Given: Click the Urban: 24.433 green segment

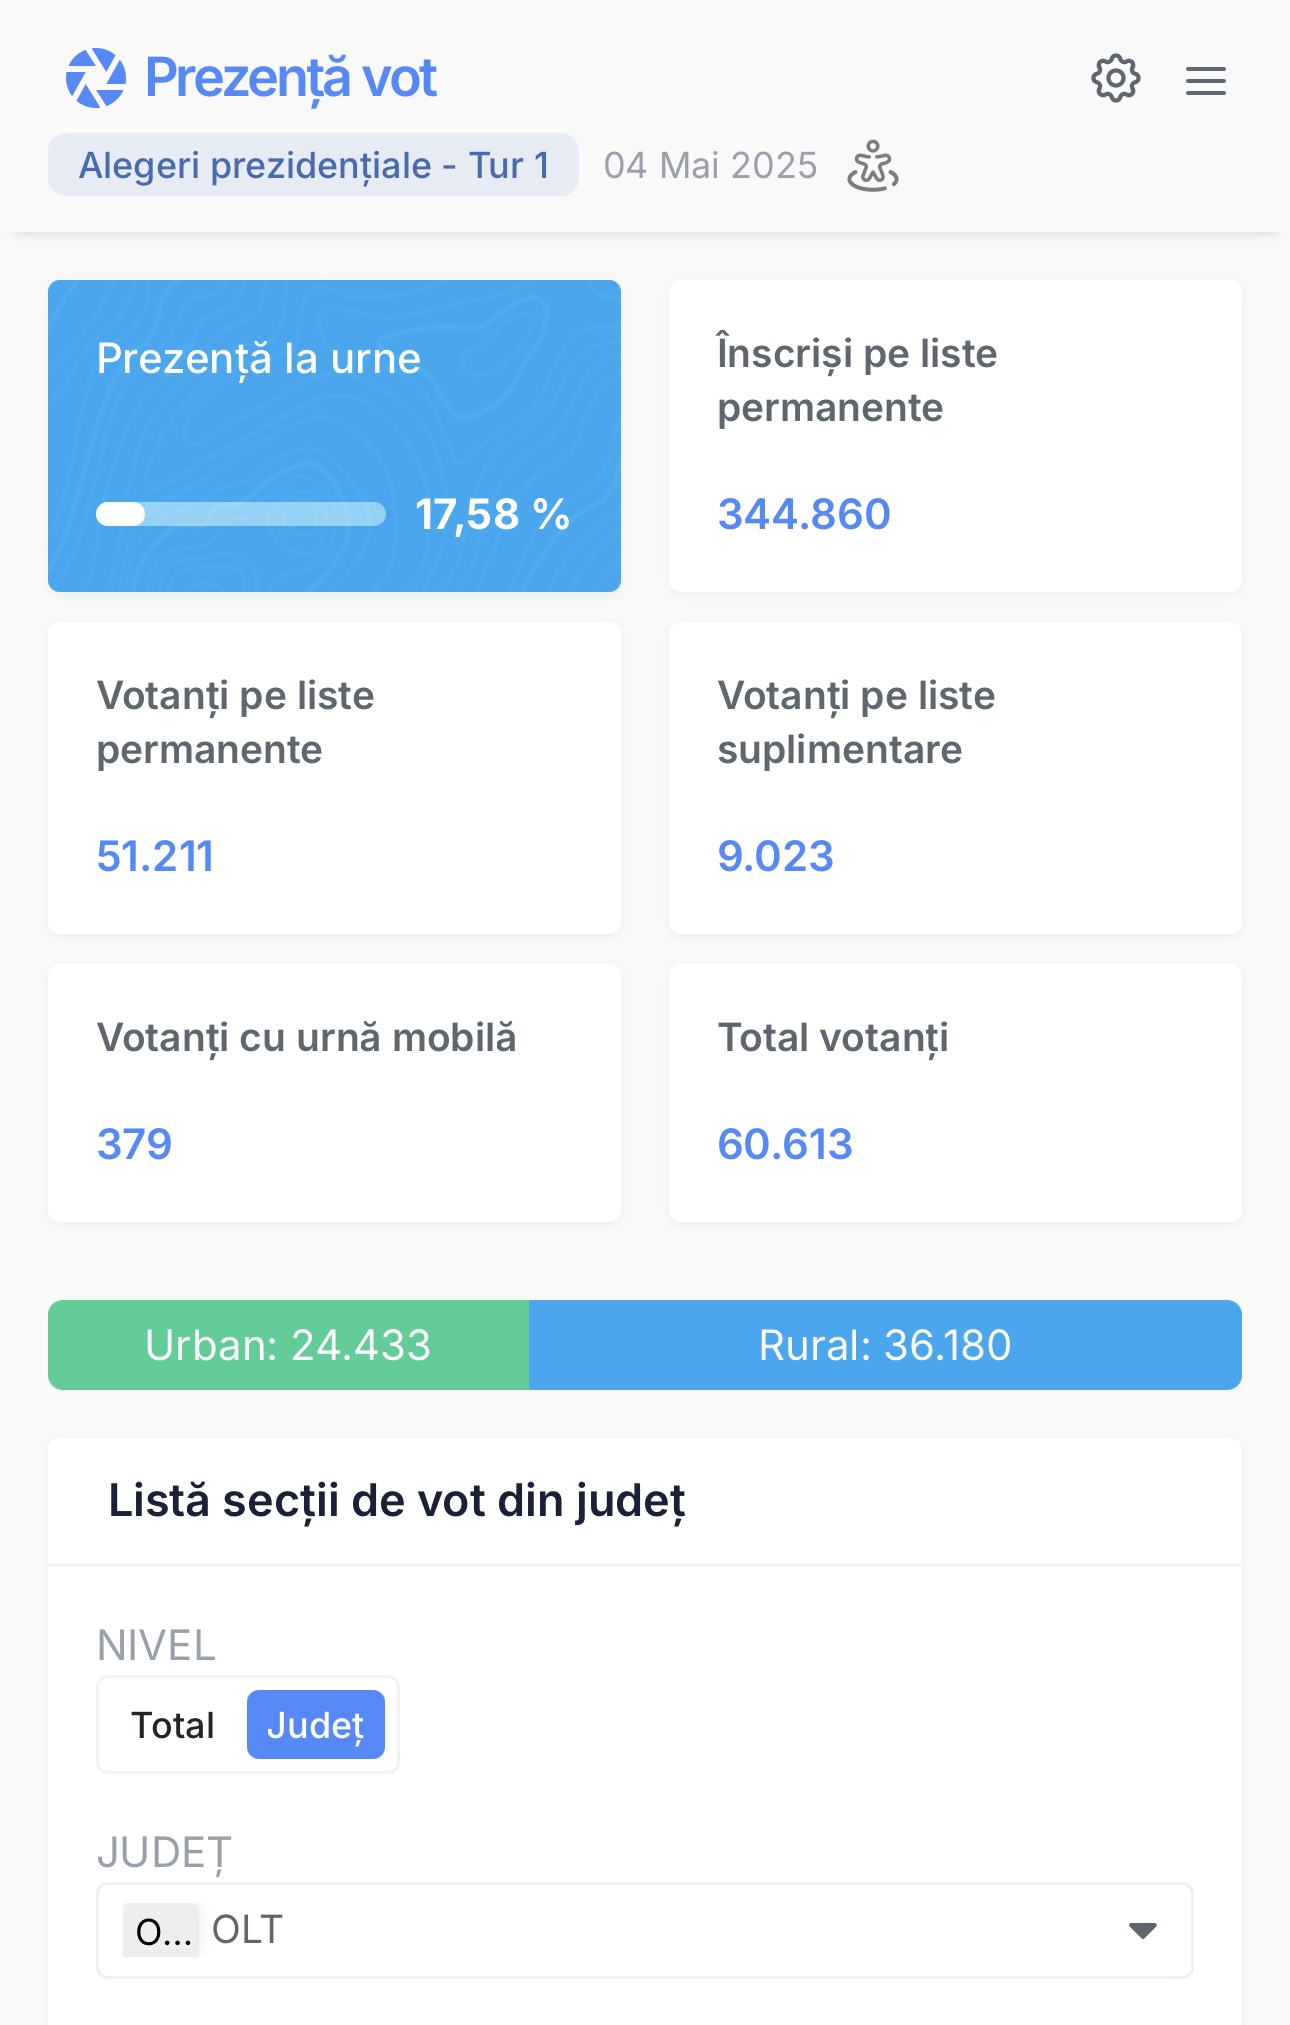Looking at the screenshot, I should click(288, 1345).
